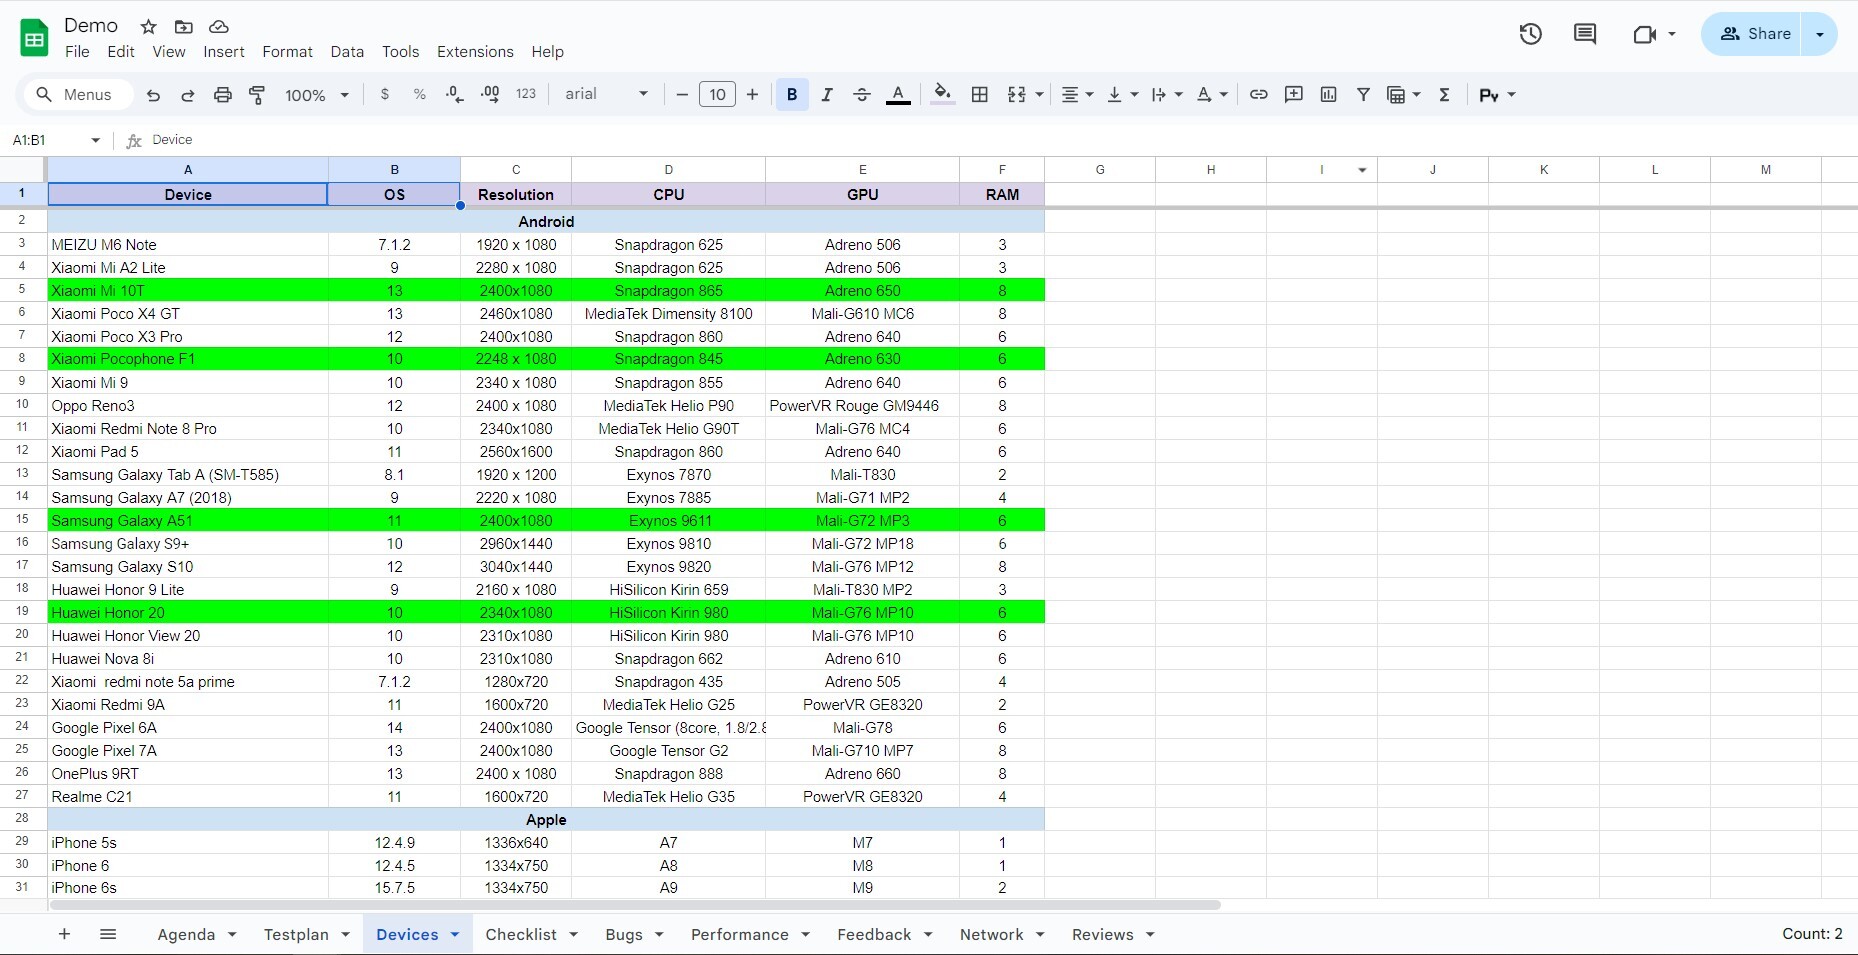Click the font size input field

click(x=717, y=95)
